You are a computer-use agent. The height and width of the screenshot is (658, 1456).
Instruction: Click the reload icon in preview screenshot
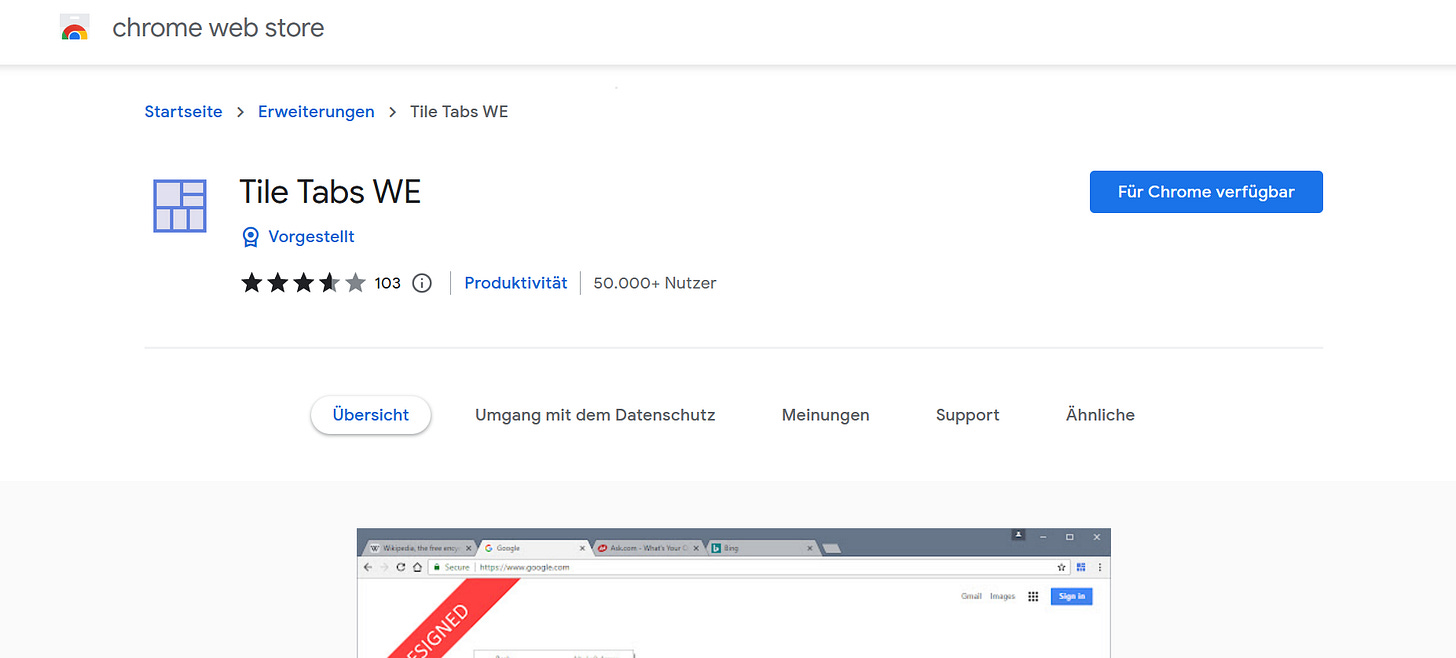coord(401,567)
